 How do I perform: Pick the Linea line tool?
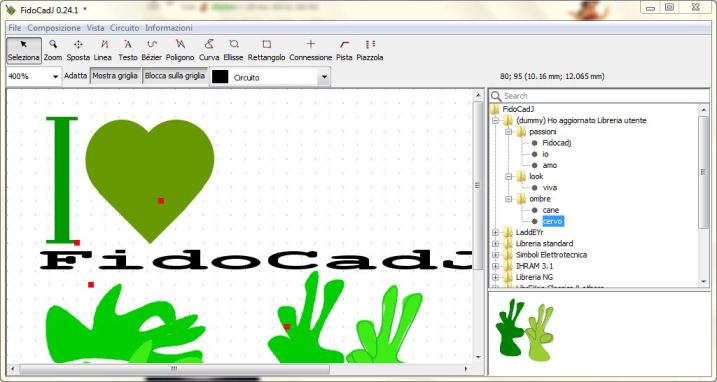coord(103,50)
